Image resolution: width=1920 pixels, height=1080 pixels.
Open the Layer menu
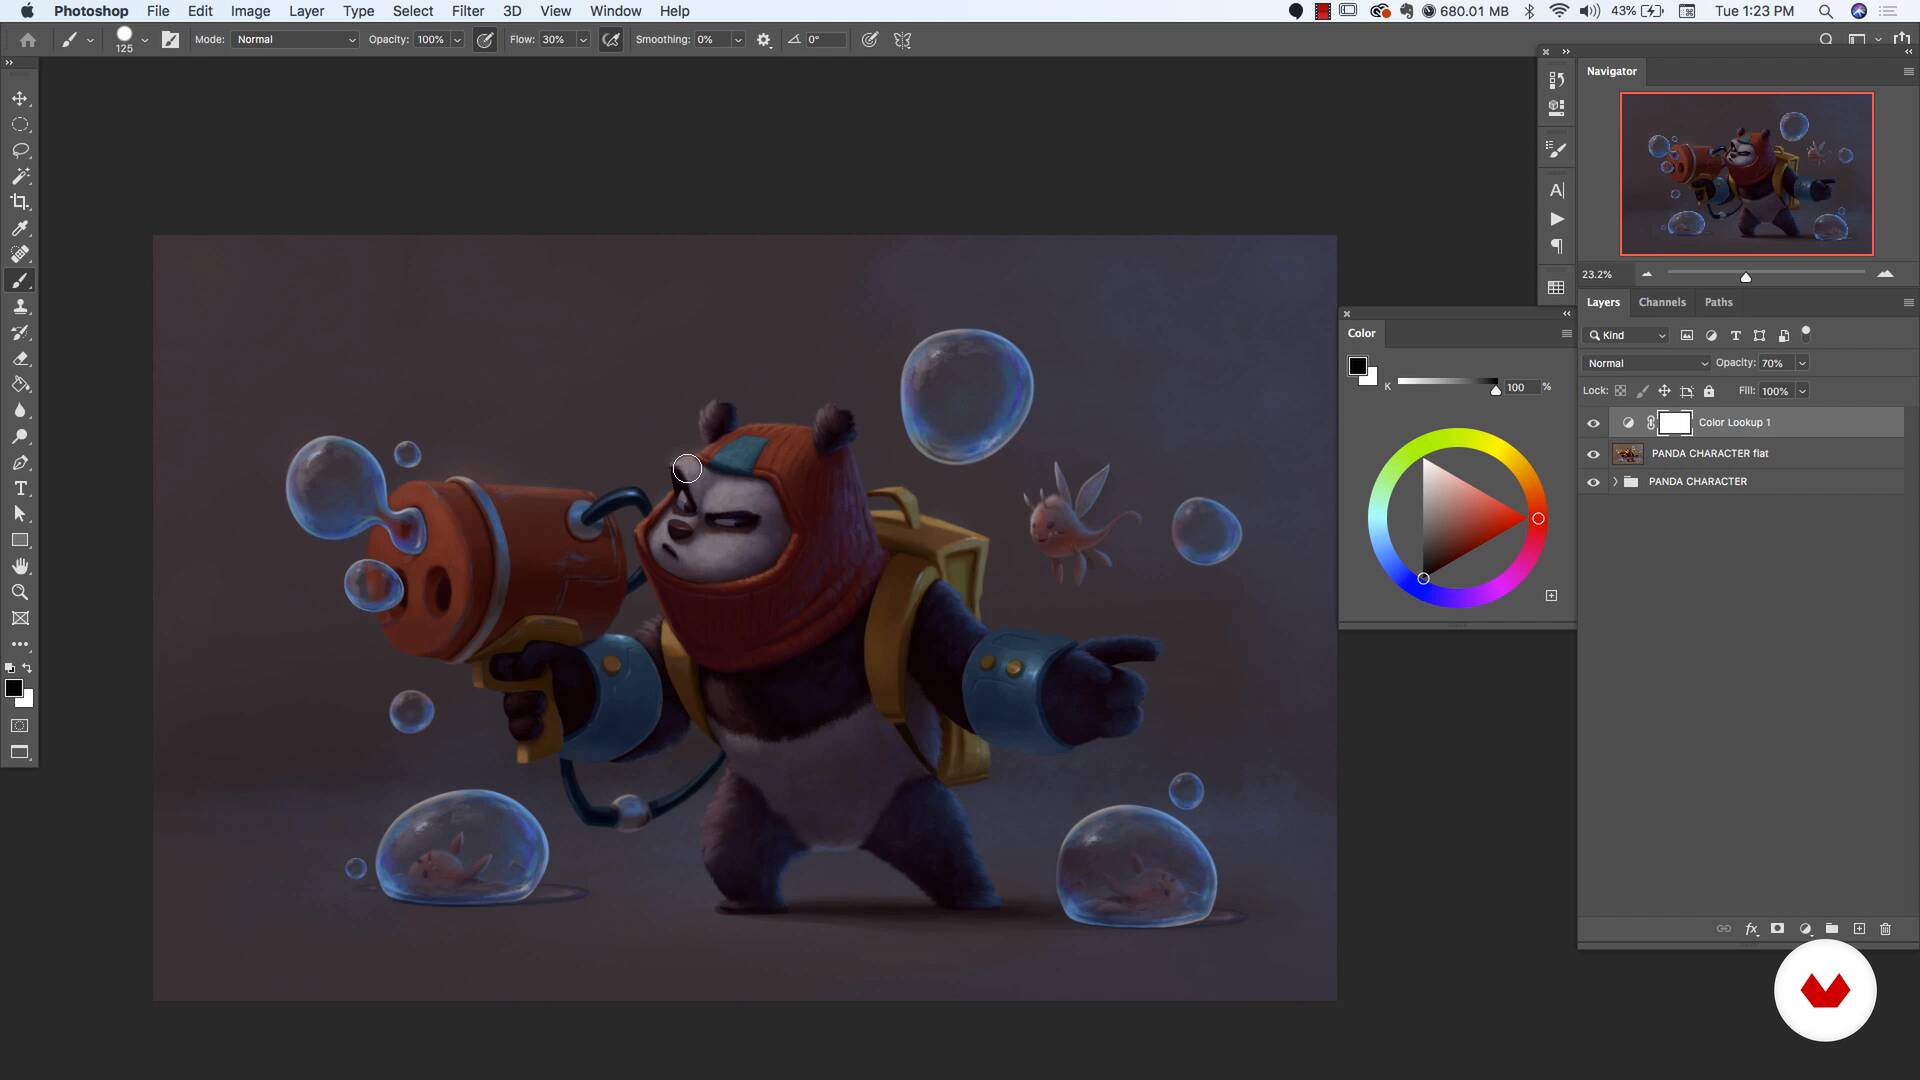pos(306,11)
